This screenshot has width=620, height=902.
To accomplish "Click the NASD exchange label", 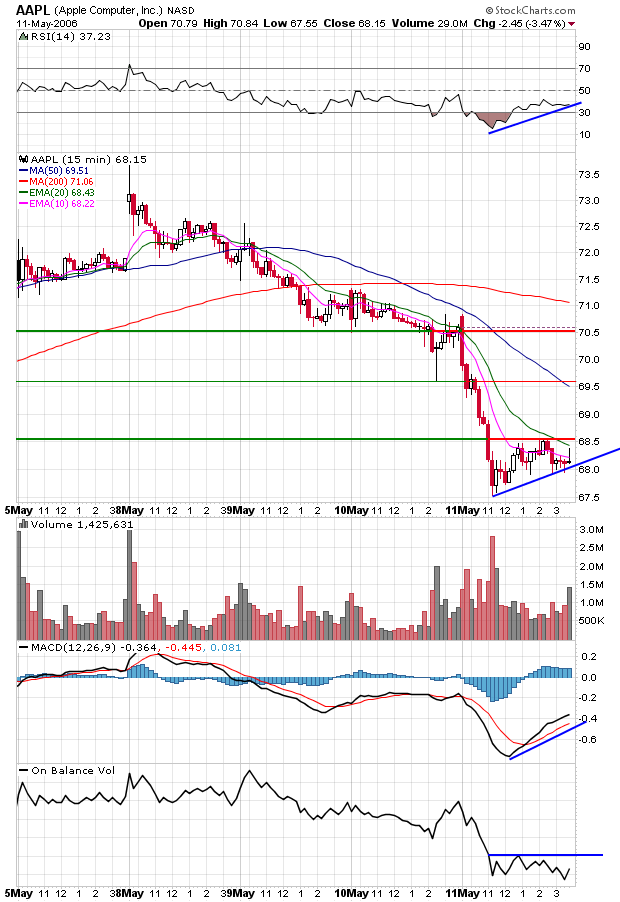I will pyautogui.click(x=181, y=10).
